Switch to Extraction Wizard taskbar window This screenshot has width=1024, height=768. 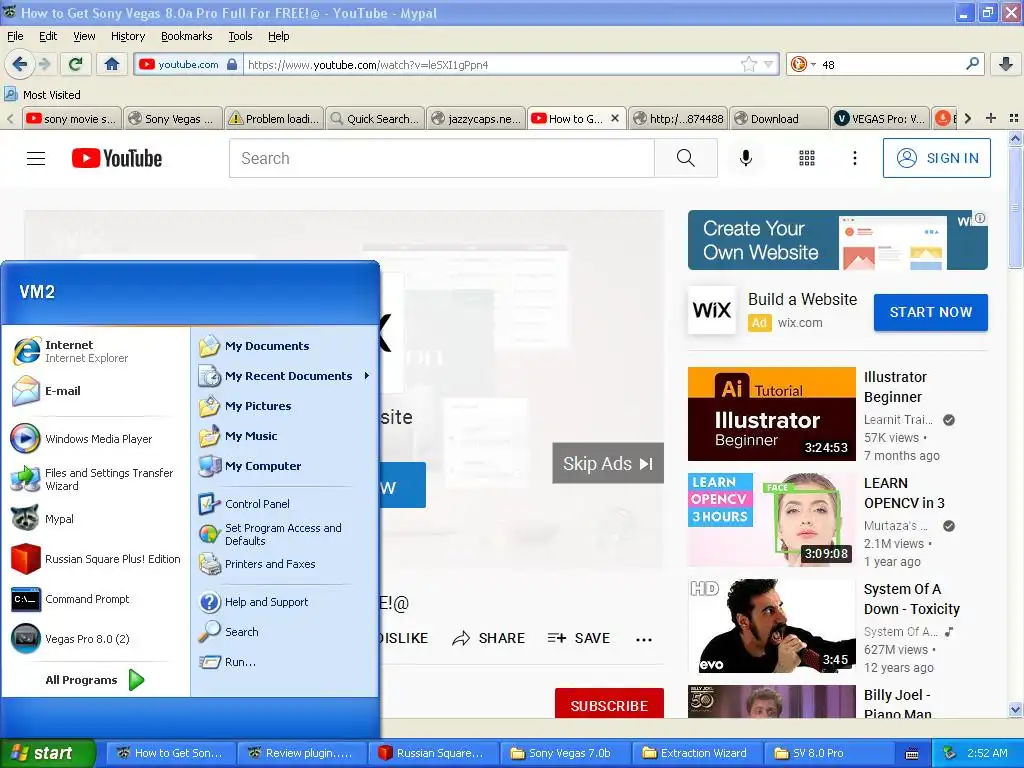697,753
